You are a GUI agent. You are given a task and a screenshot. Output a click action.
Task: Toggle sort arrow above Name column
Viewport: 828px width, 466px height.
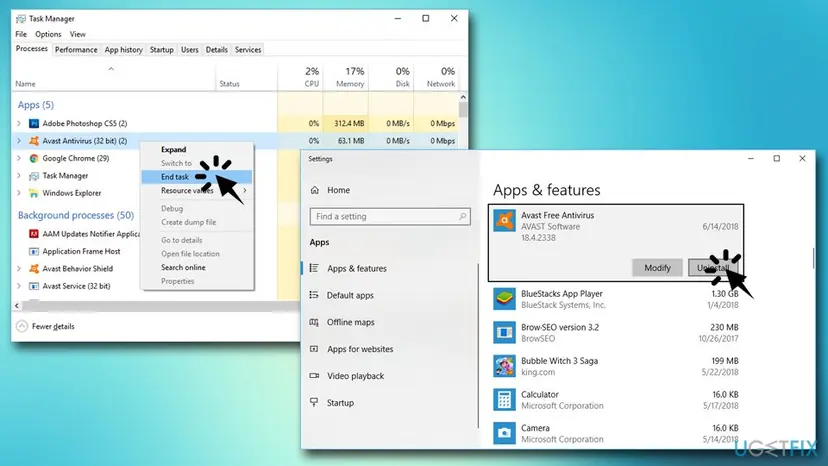click(111, 69)
